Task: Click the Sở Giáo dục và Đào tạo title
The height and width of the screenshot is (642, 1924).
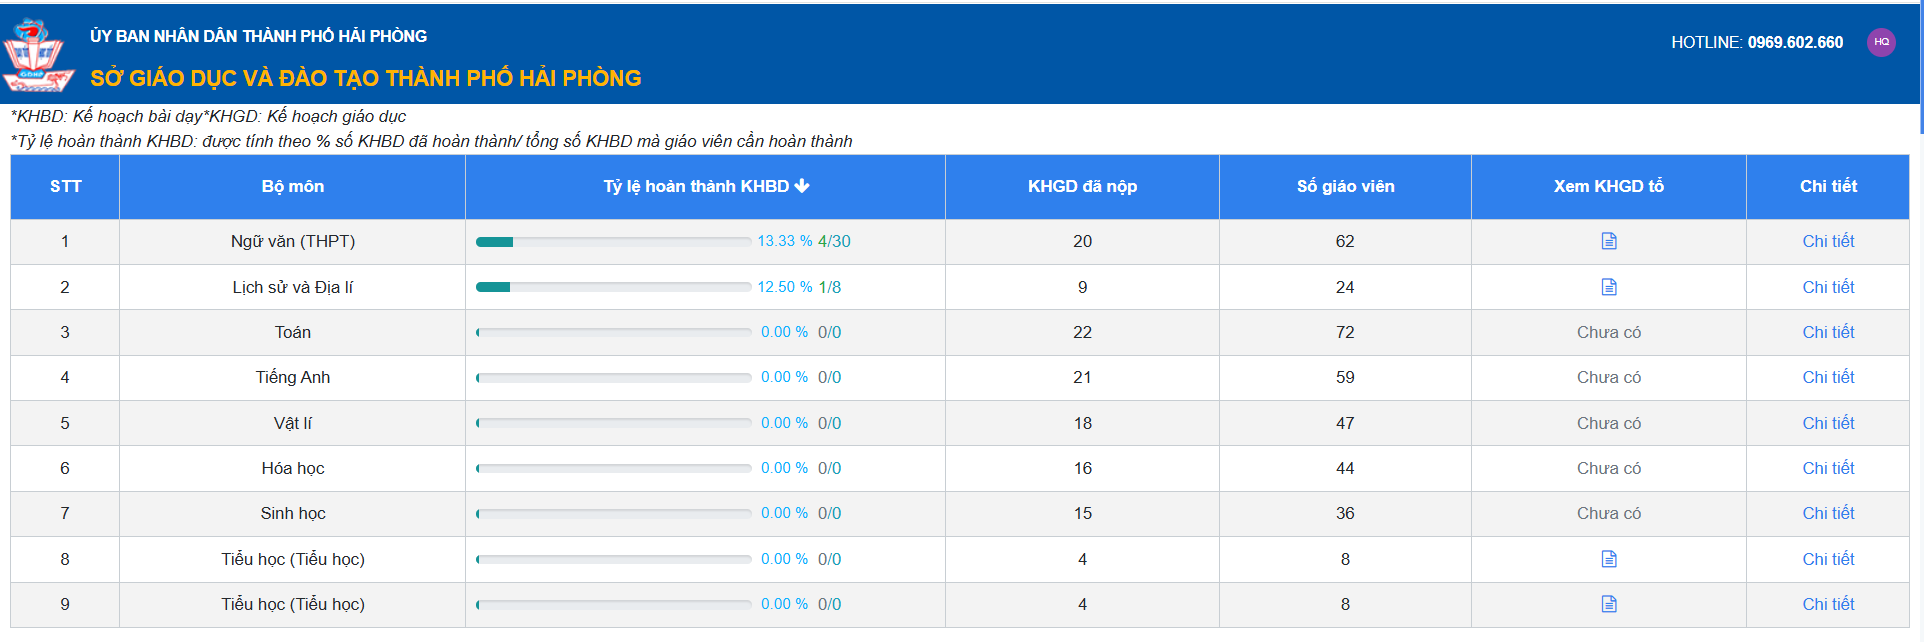Action: tap(366, 78)
